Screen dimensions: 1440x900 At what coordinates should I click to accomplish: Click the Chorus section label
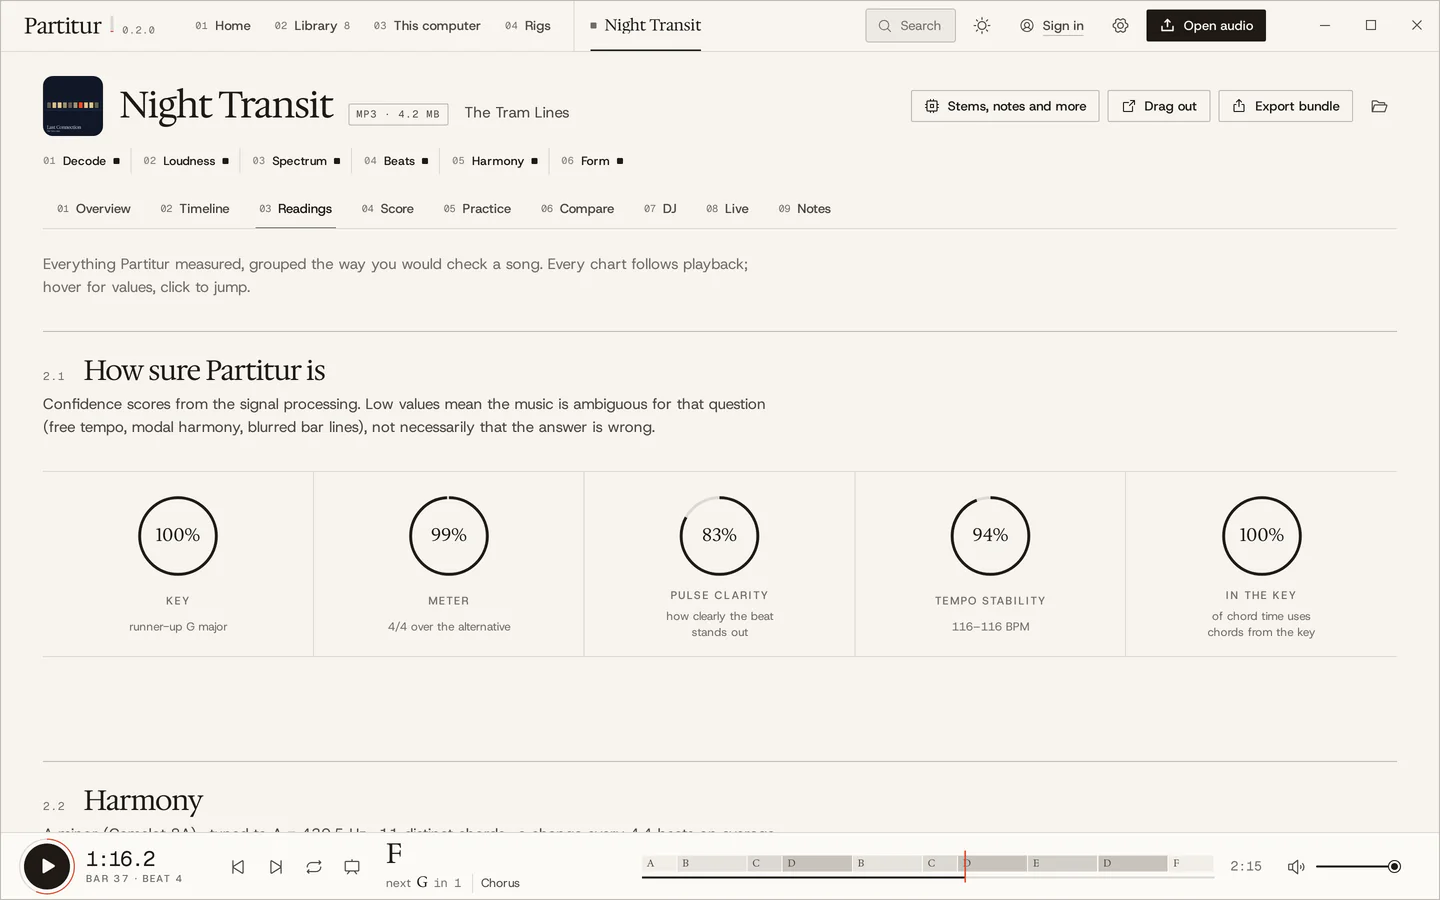coord(500,883)
